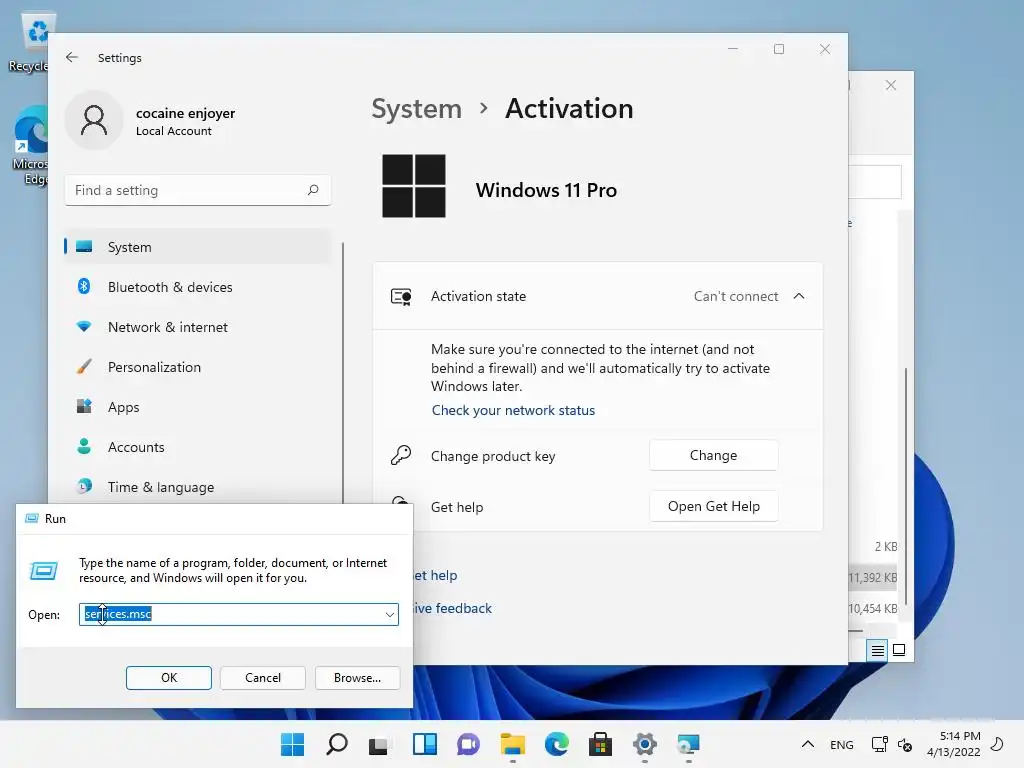Show hidden system tray icons
Image resolution: width=1024 pixels, height=768 pixels.
[x=808, y=744]
